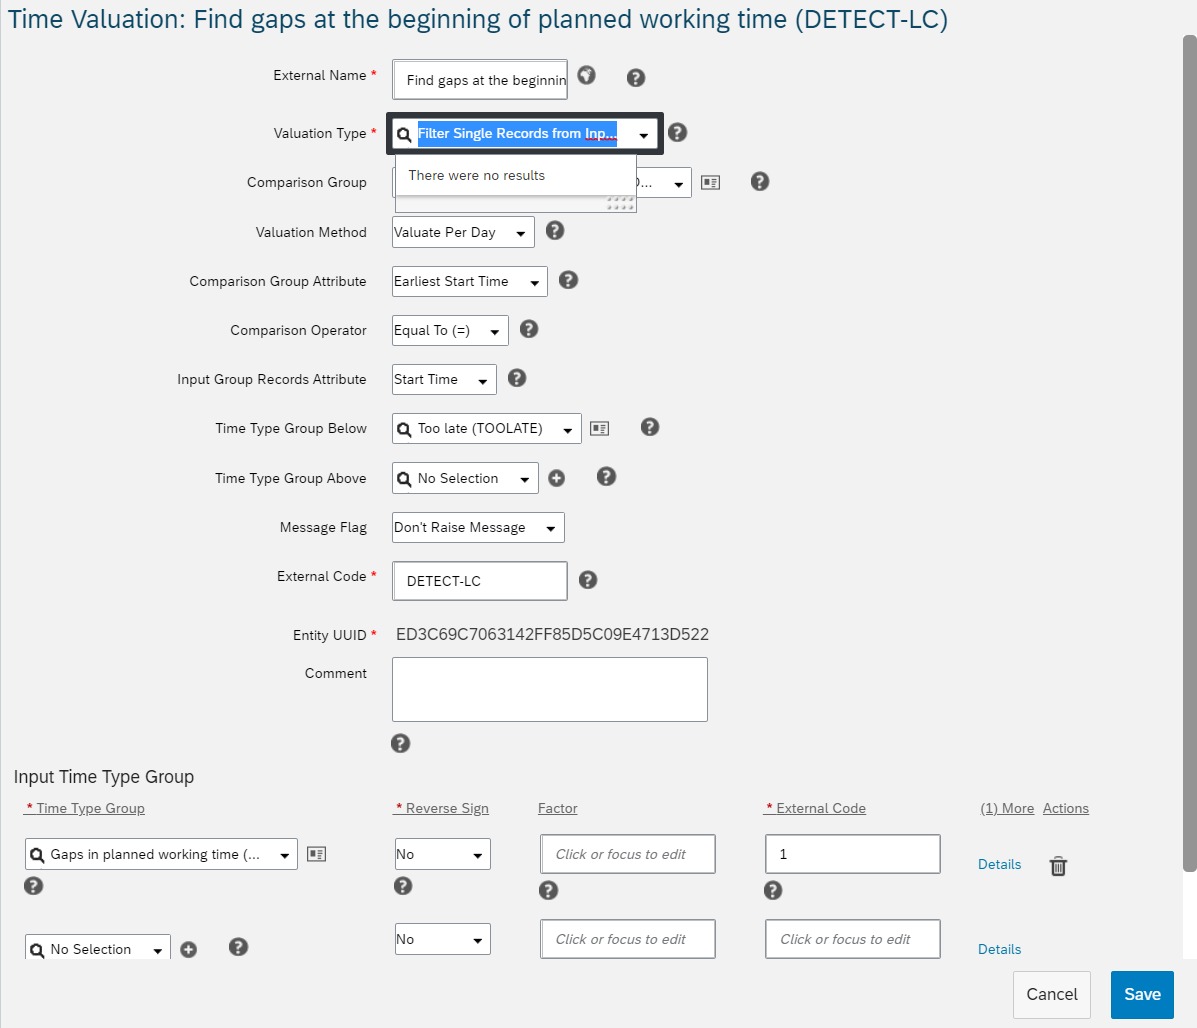Open details card icon for Comparison Group

tap(711, 183)
